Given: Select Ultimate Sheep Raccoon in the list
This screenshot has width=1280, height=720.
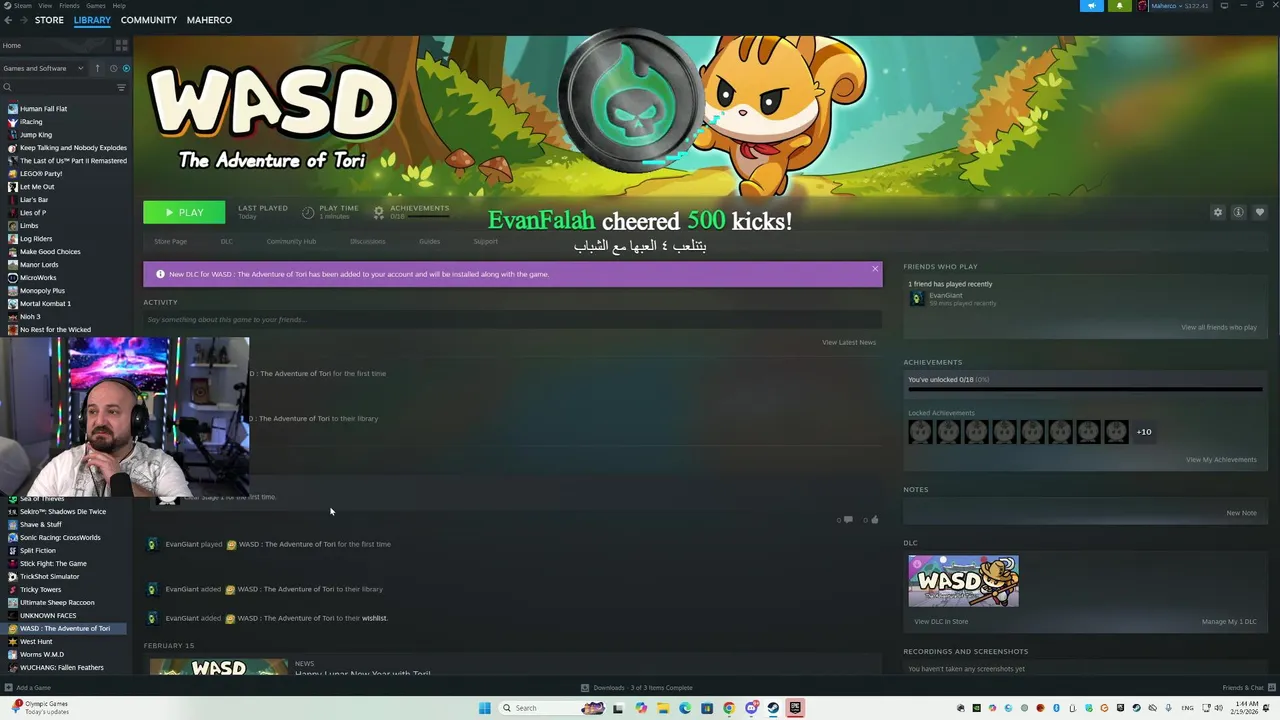Looking at the screenshot, I should 57,603.
